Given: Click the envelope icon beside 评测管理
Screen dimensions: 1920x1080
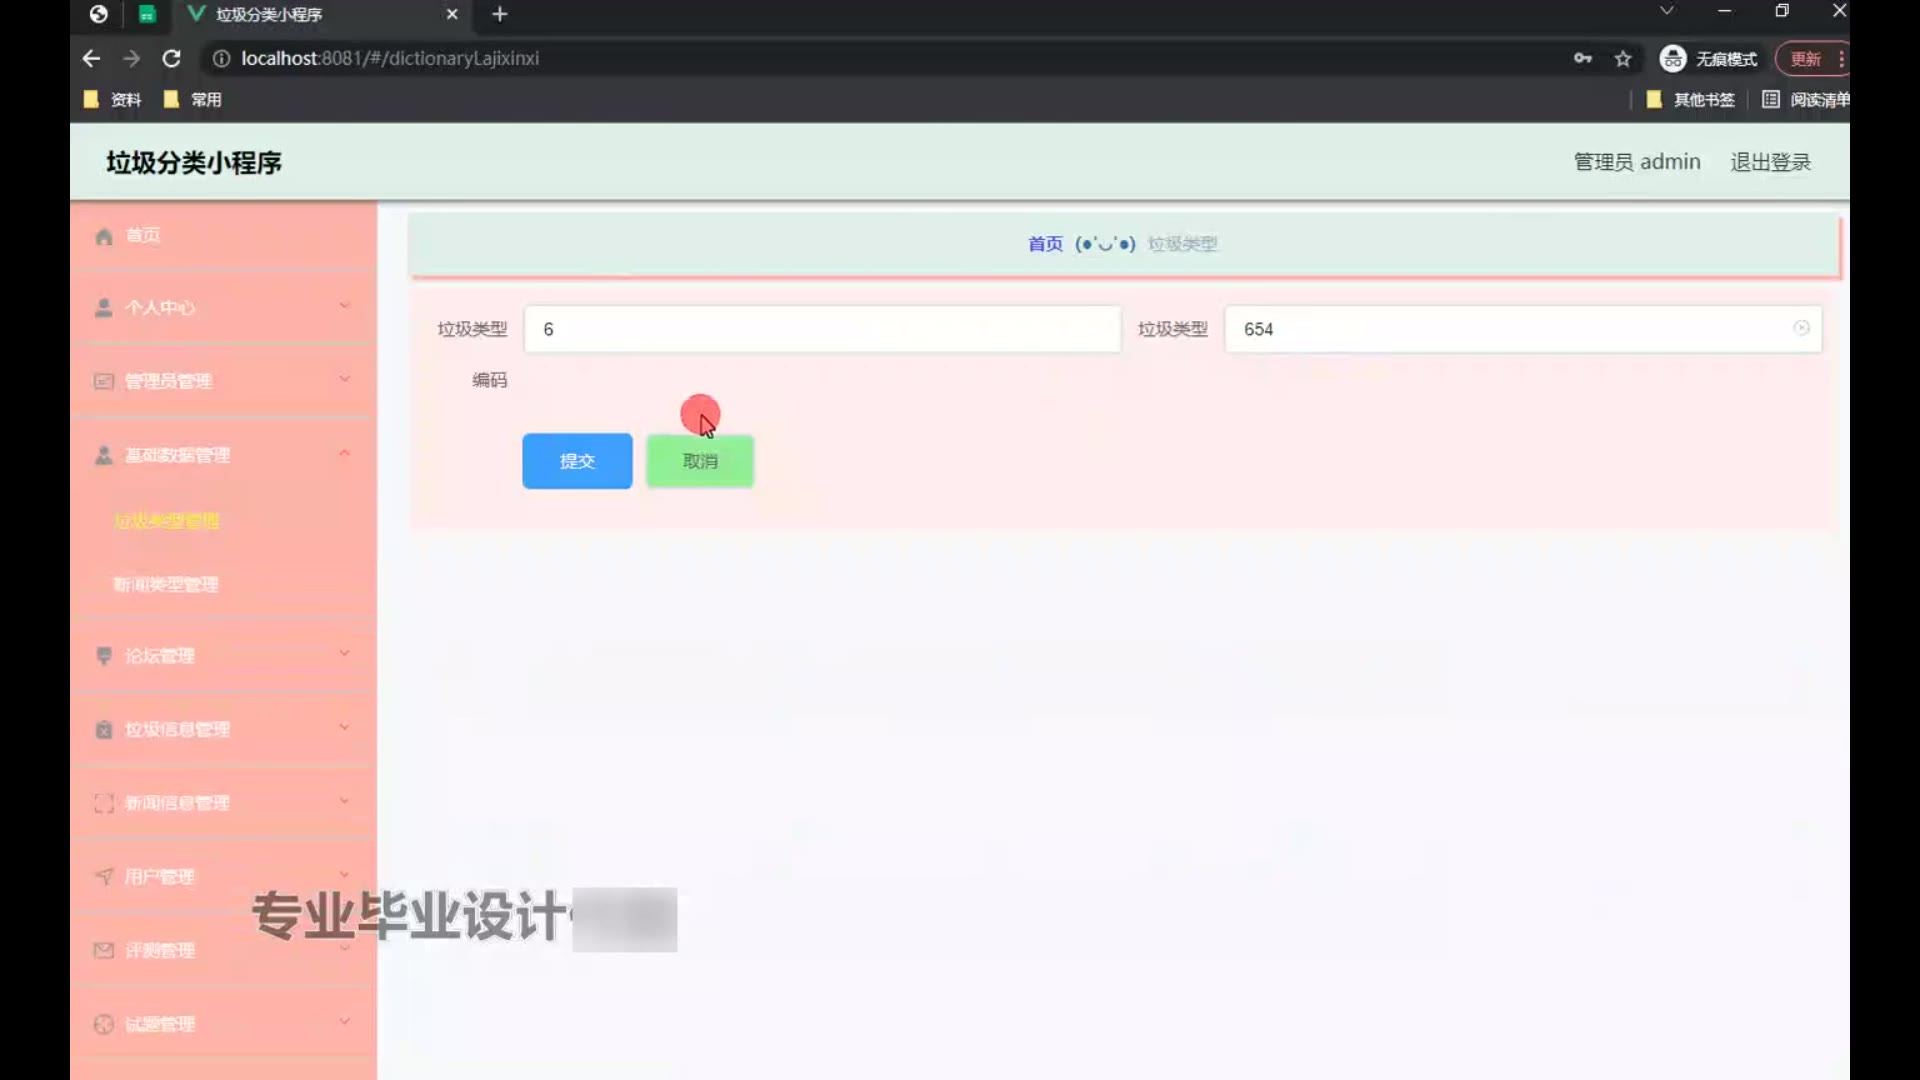Looking at the screenshot, I should coord(104,950).
